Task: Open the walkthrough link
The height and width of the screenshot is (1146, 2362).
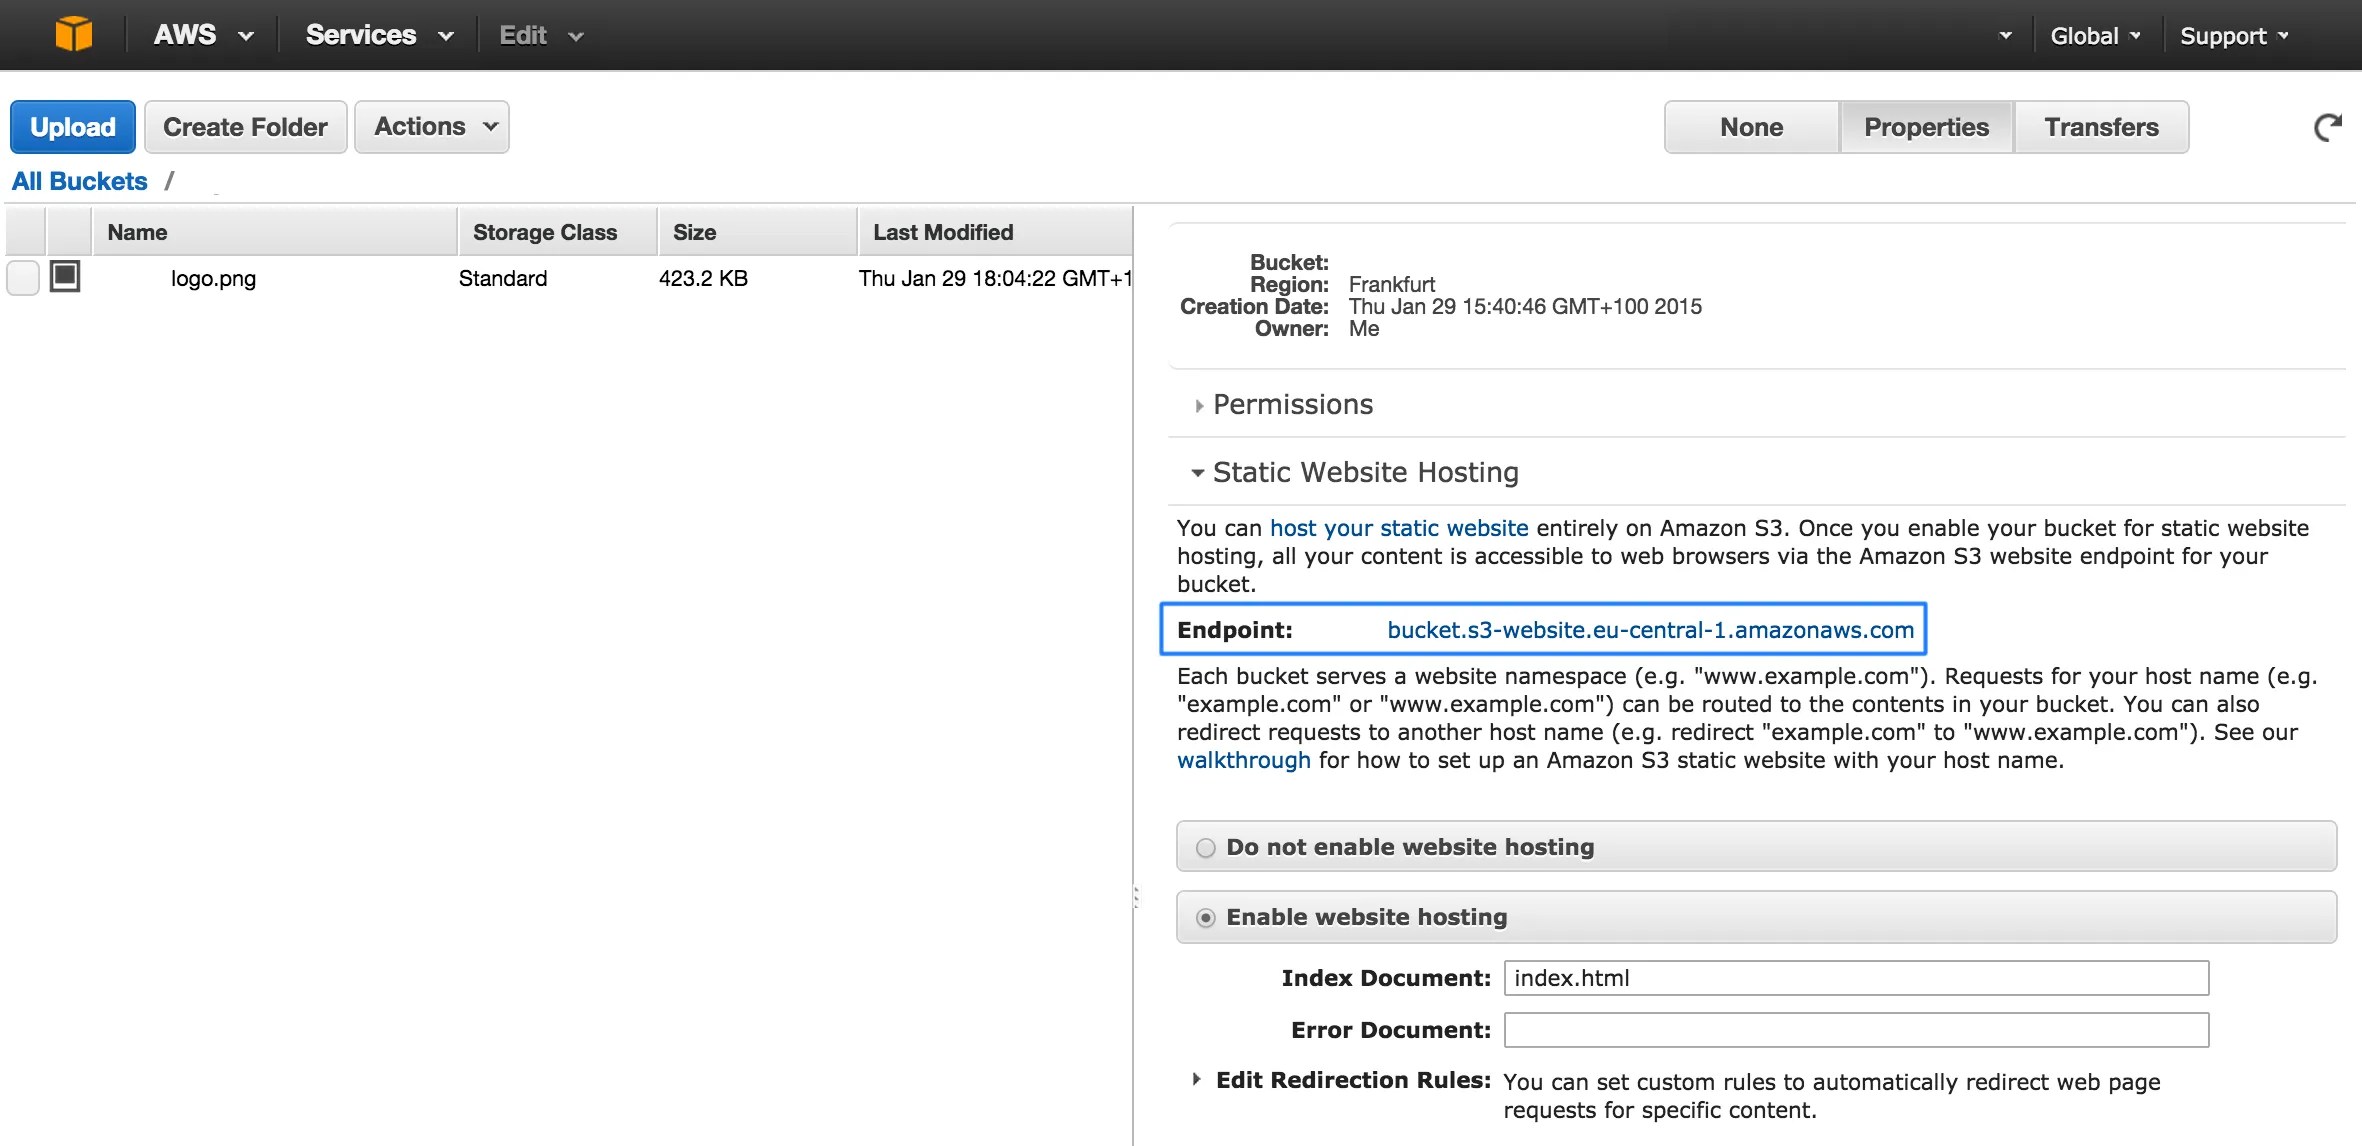Action: tap(1243, 760)
